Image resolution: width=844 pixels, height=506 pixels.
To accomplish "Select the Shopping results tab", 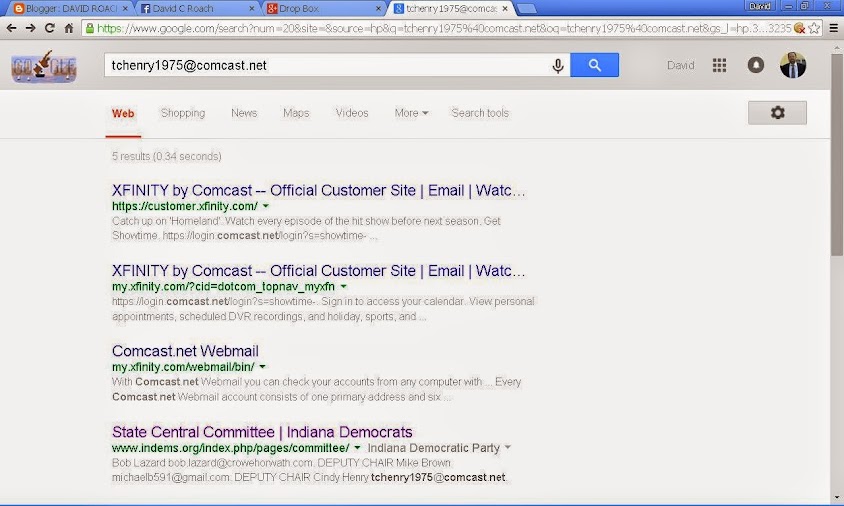I will (183, 113).
